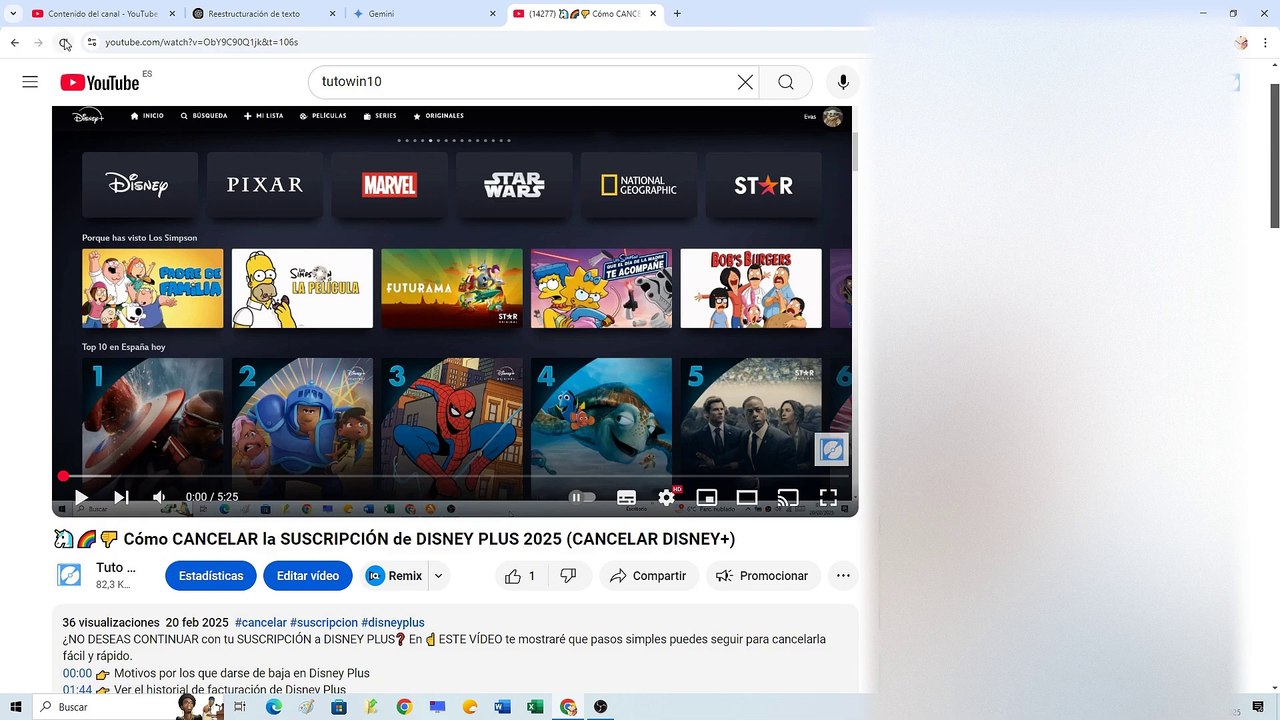Open Task View on the taskbar

[240, 707]
